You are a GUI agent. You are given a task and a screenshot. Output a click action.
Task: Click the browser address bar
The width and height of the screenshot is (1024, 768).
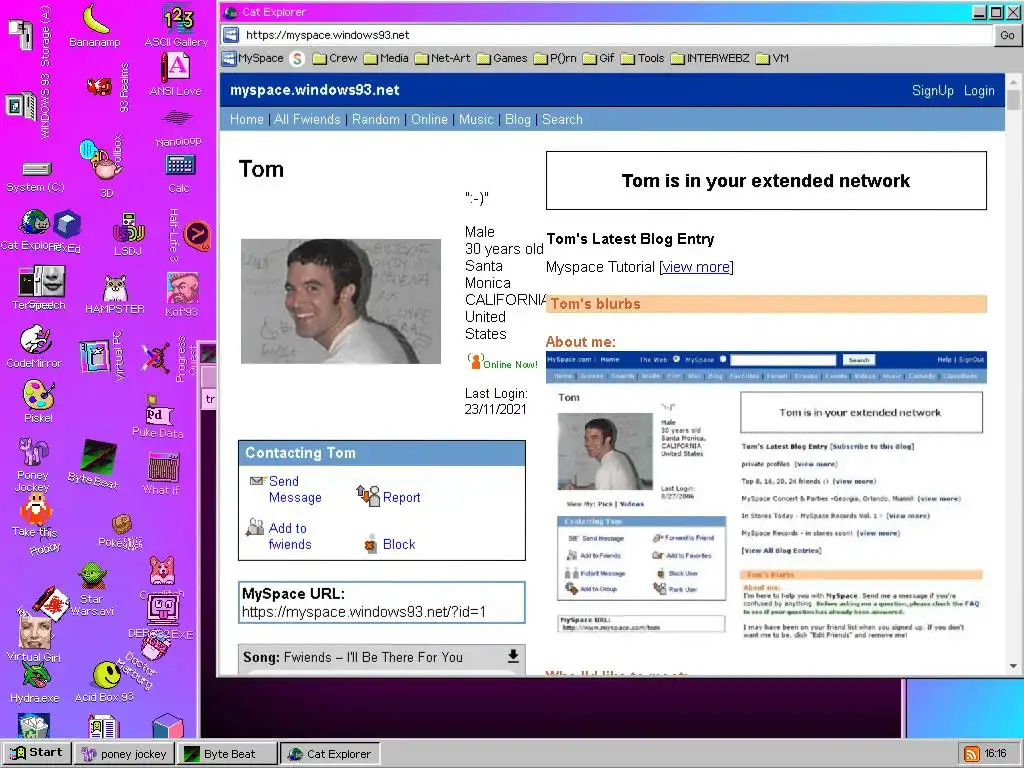616,35
